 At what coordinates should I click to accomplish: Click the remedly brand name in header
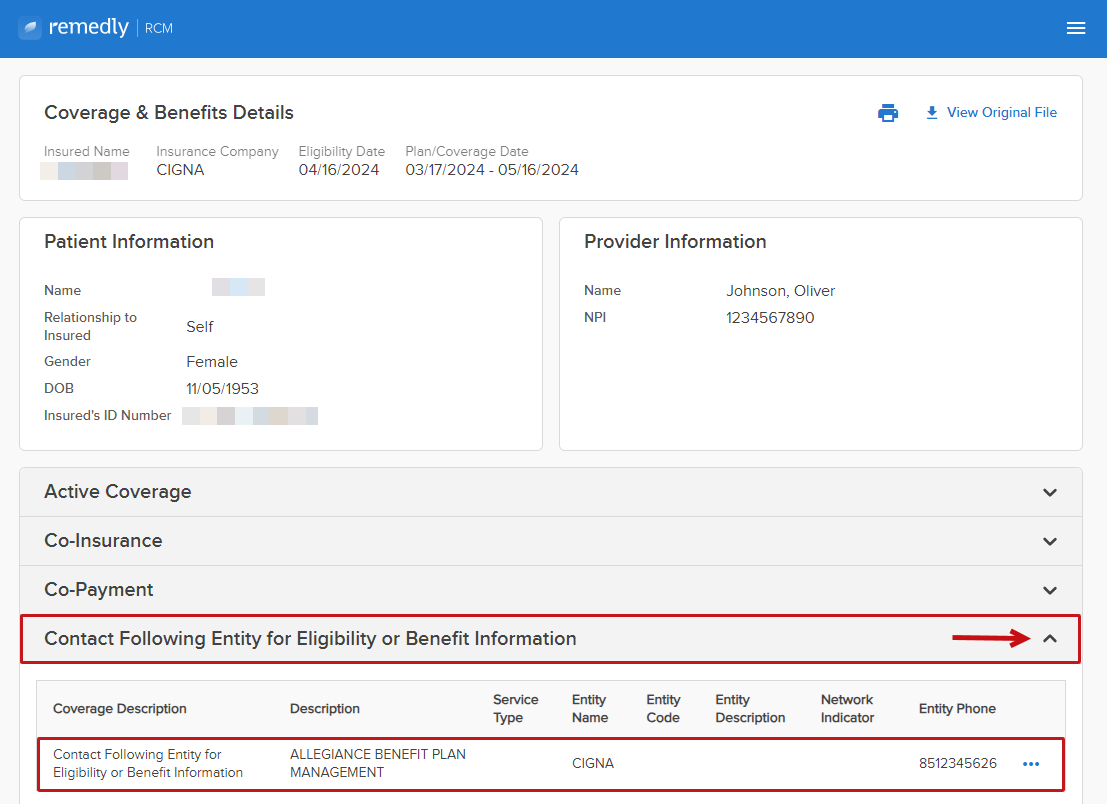88,27
